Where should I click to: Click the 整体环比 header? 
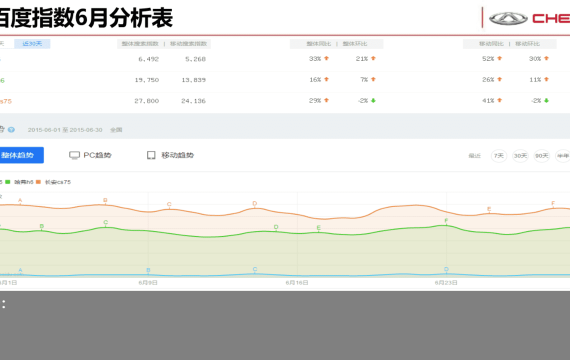(355, 44)
